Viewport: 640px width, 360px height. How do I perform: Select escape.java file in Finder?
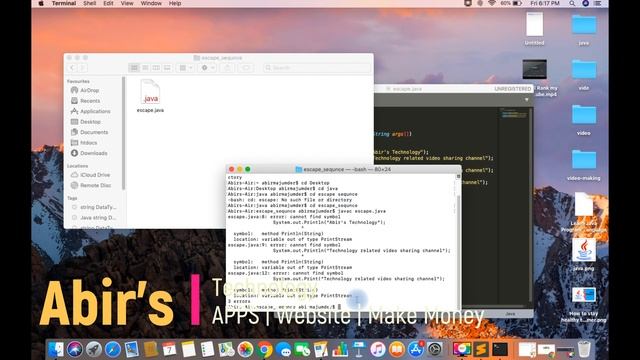(150, 96)
